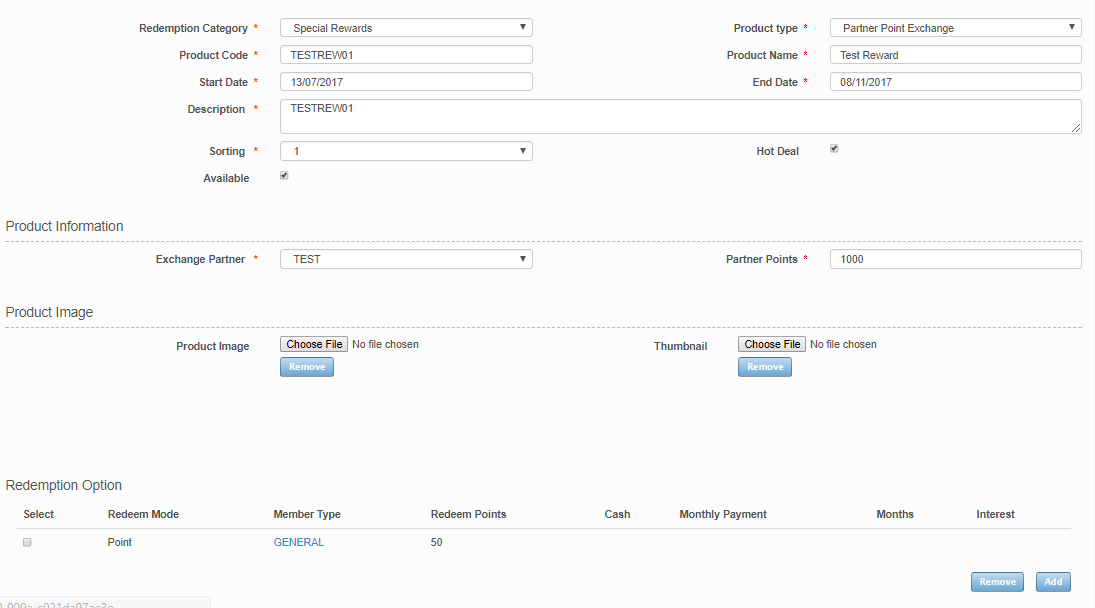Open the GENERAL member type link
This screenshot has width=1095, height=608.
click(298, 542)
